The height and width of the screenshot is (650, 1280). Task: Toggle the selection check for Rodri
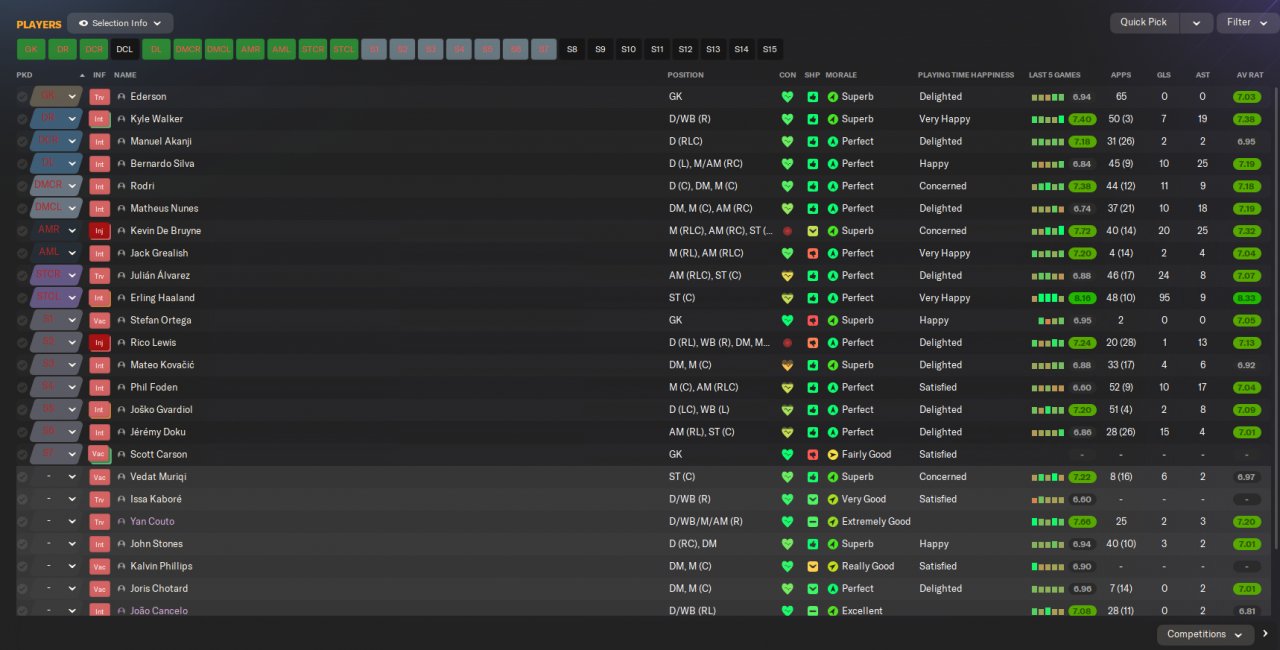(22, 186)
